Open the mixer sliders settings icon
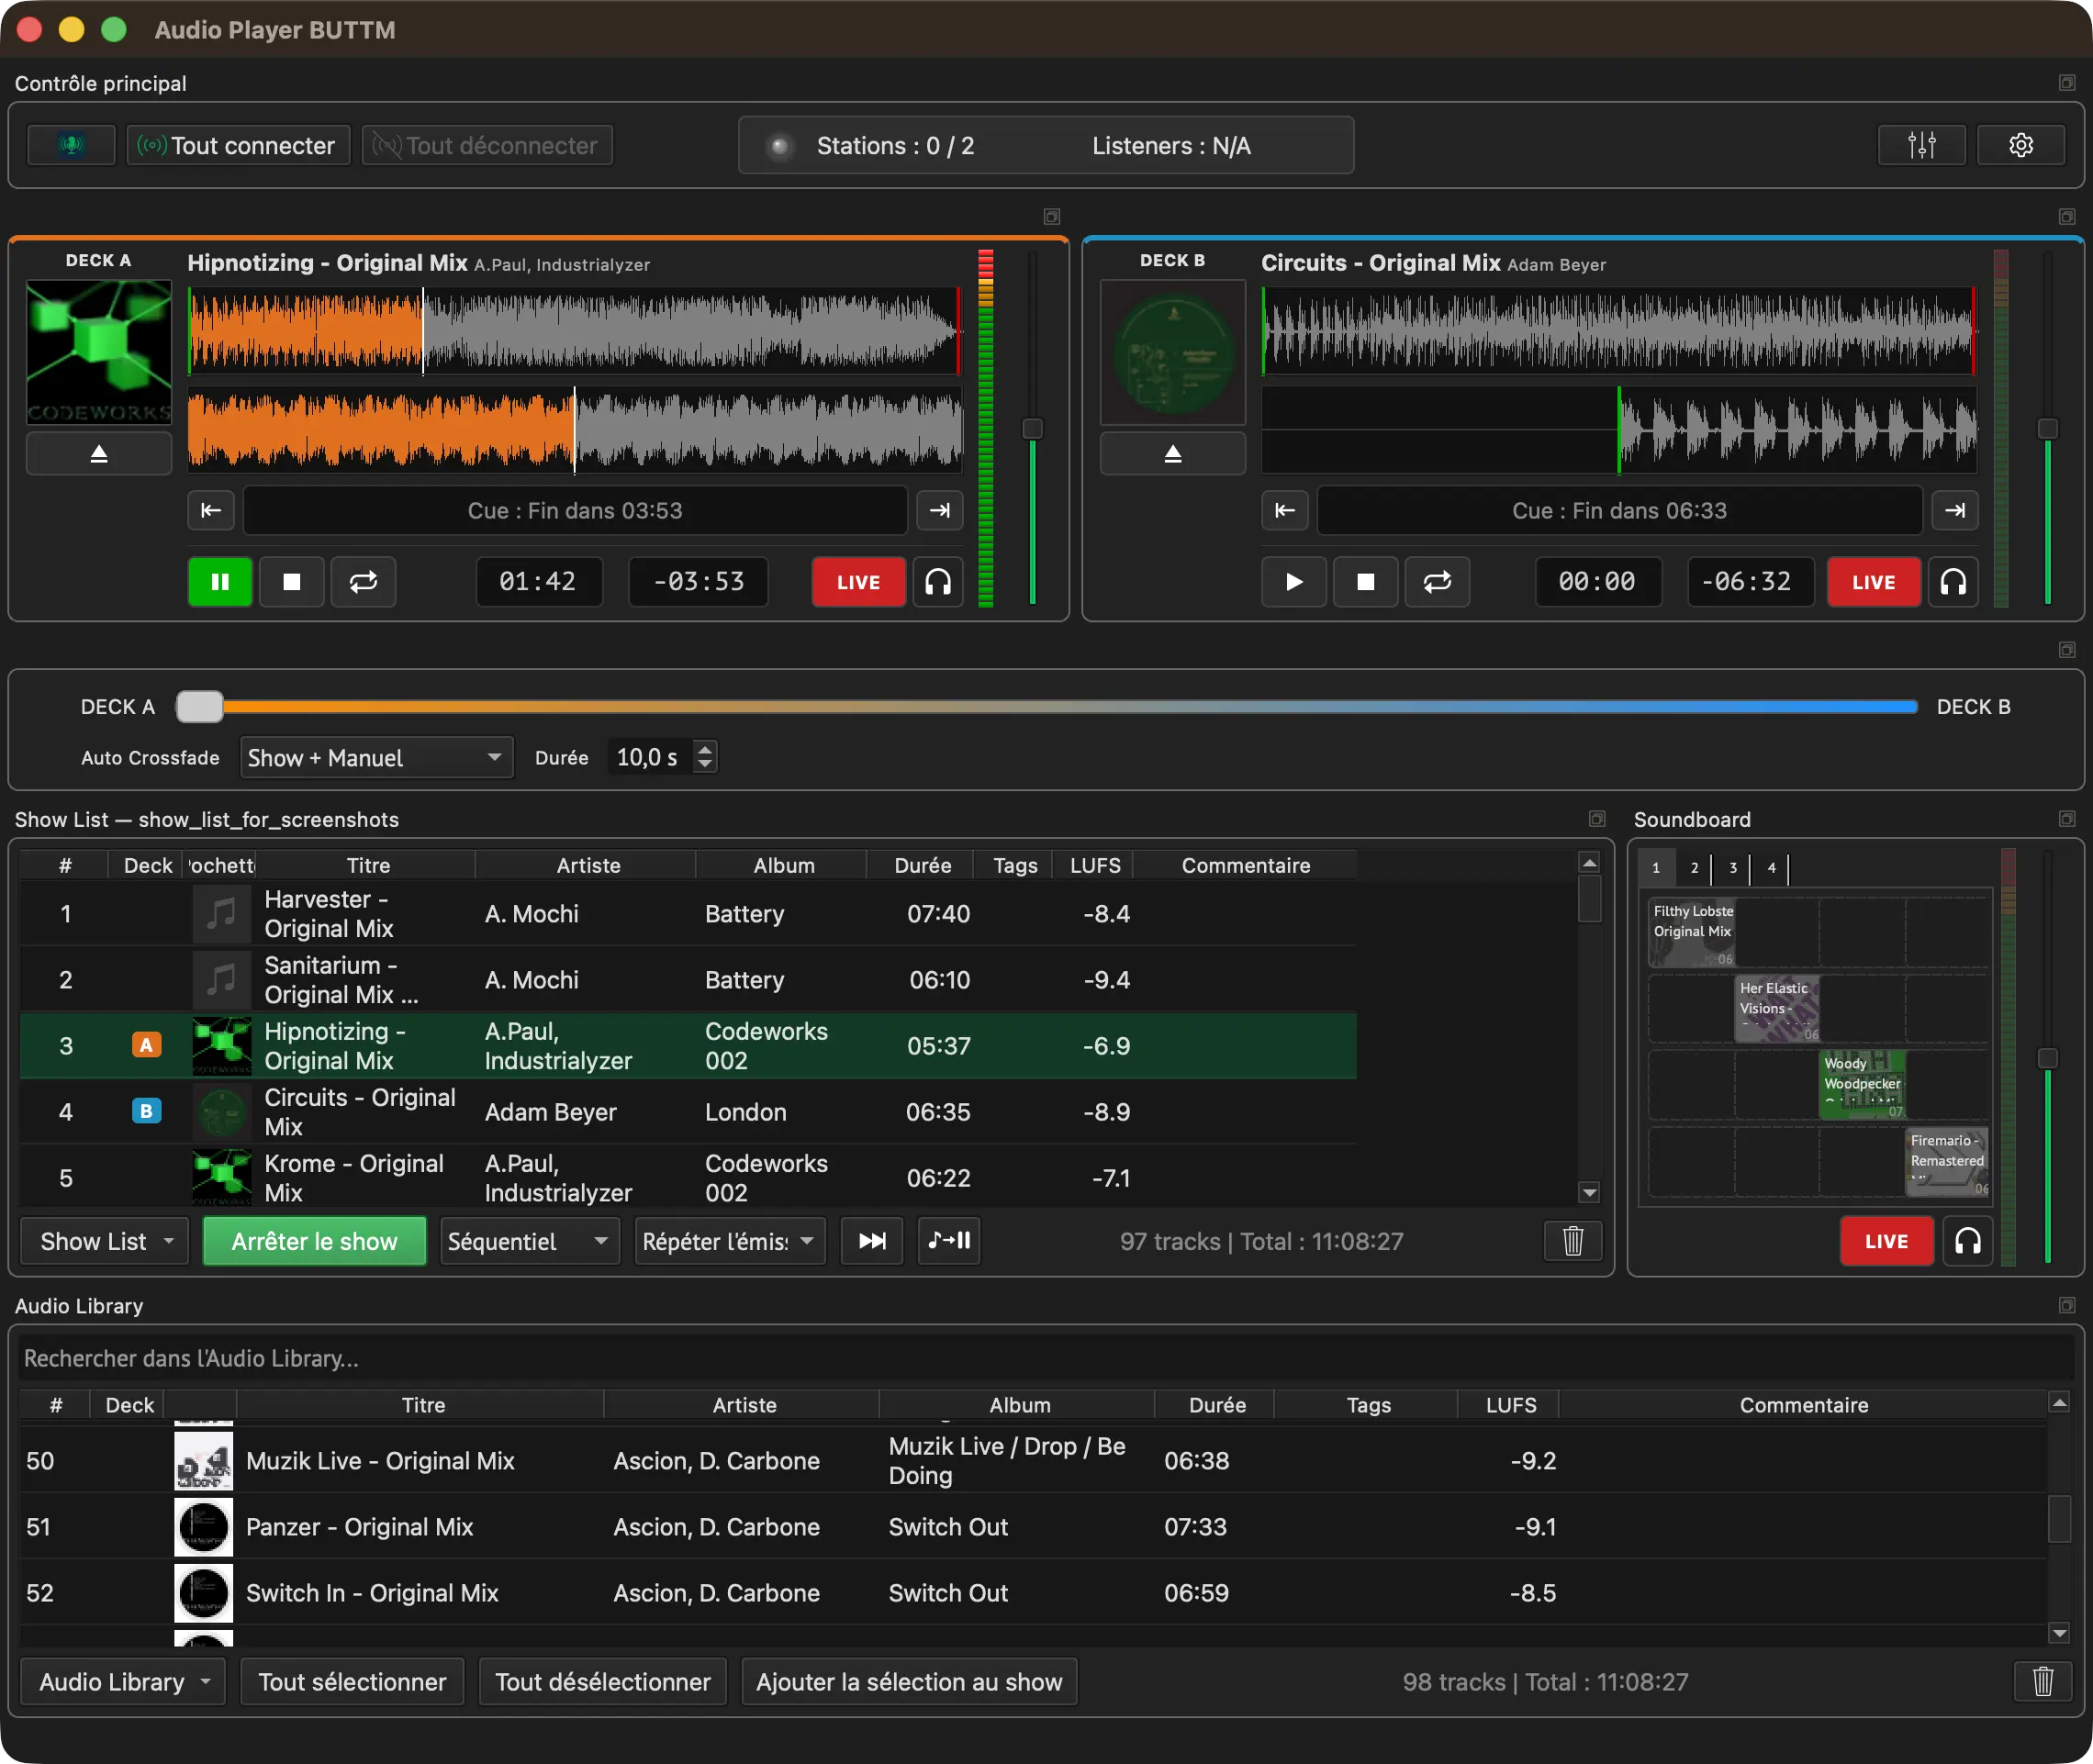 [1921, 145]
